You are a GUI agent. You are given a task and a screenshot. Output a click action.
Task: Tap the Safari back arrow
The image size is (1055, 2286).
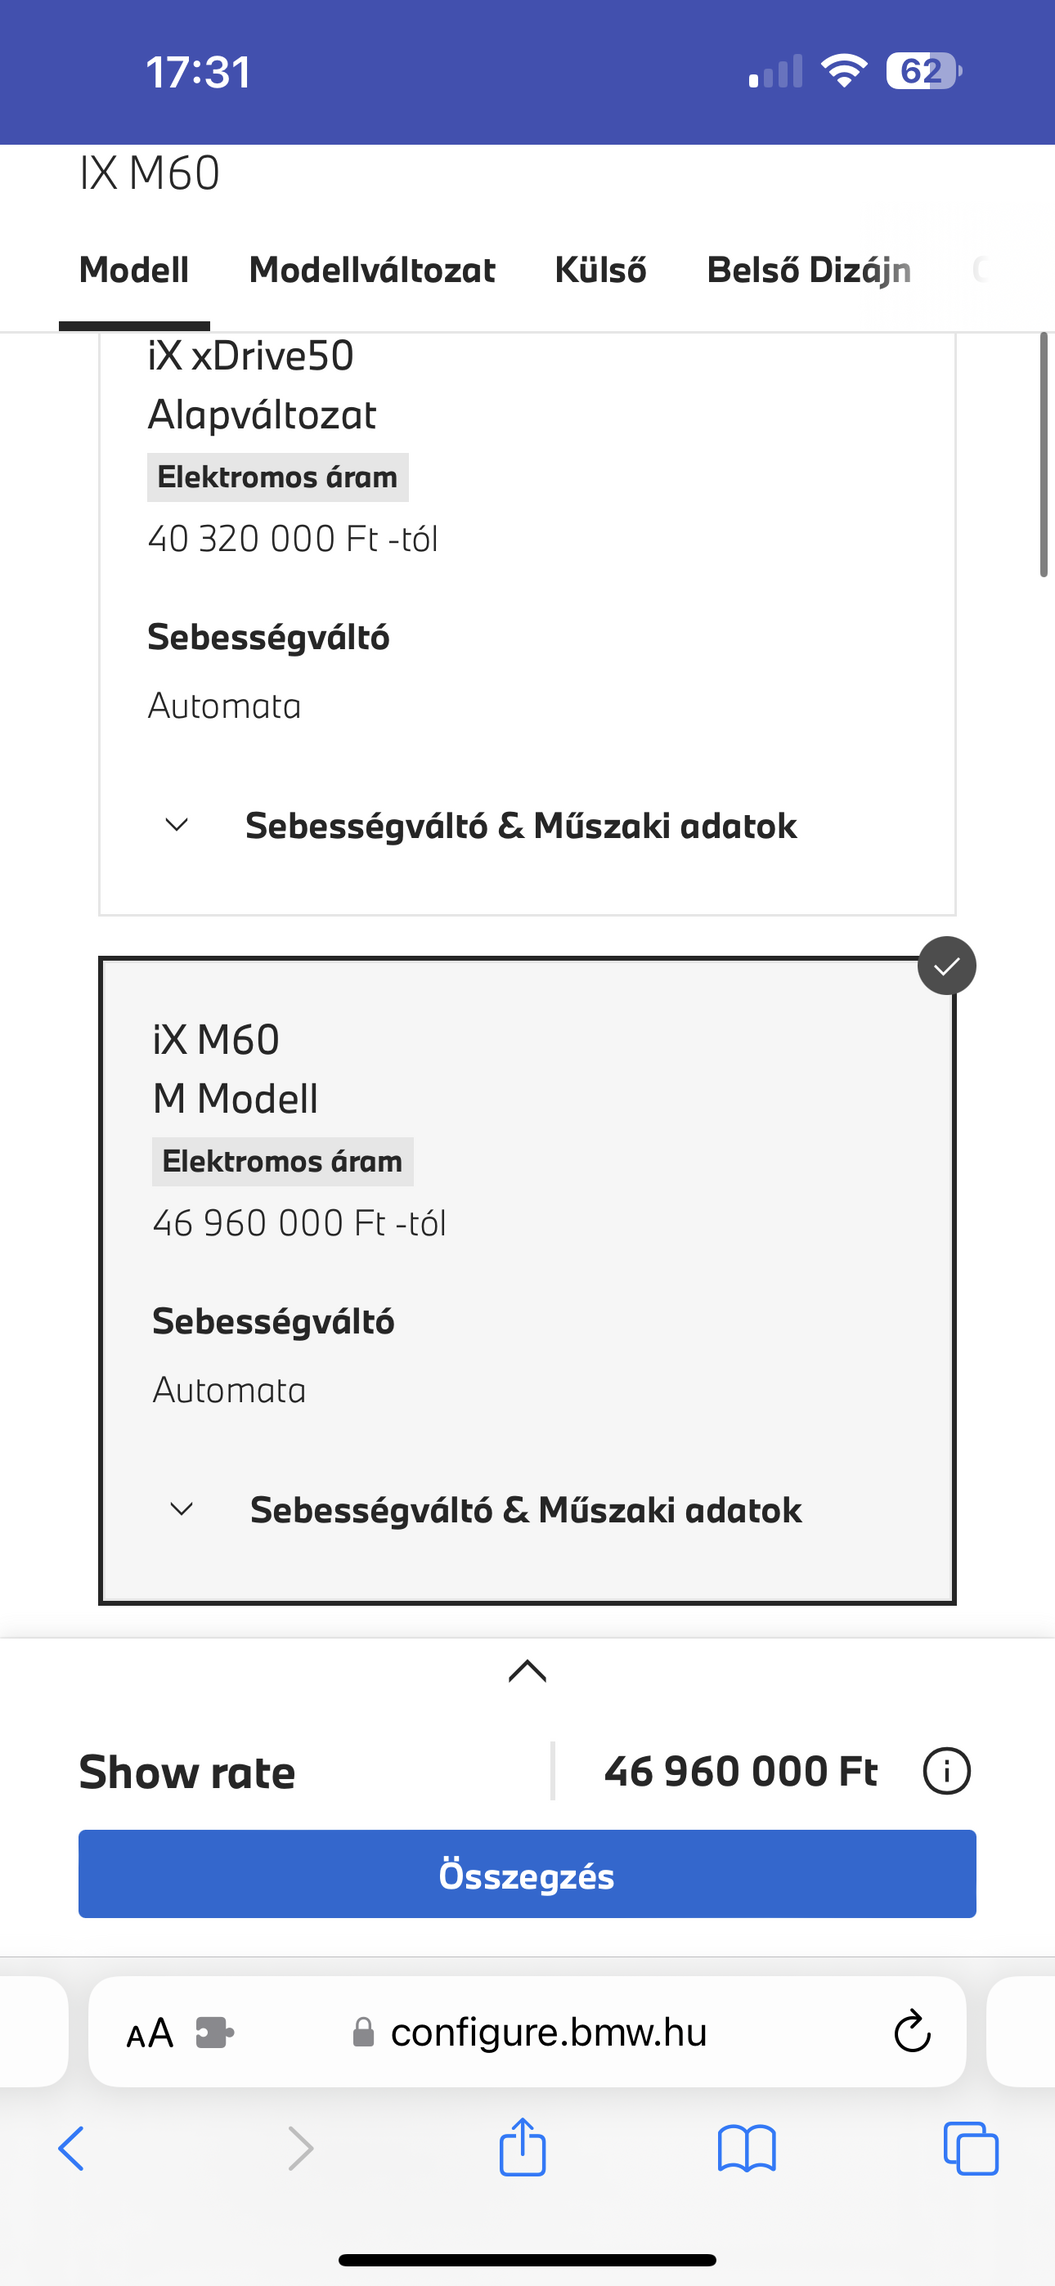(72, 2148)
